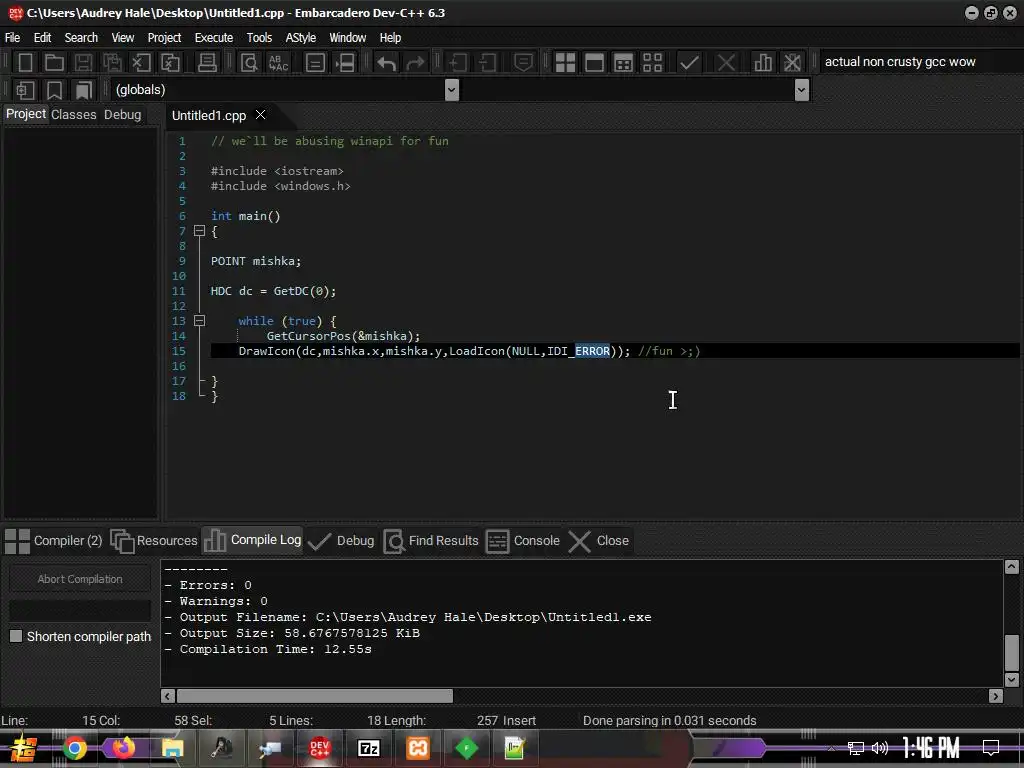Click the Abort Compilation button
Image resolution: width=1024 pixels, height=768 pixels.
(80, 579)
